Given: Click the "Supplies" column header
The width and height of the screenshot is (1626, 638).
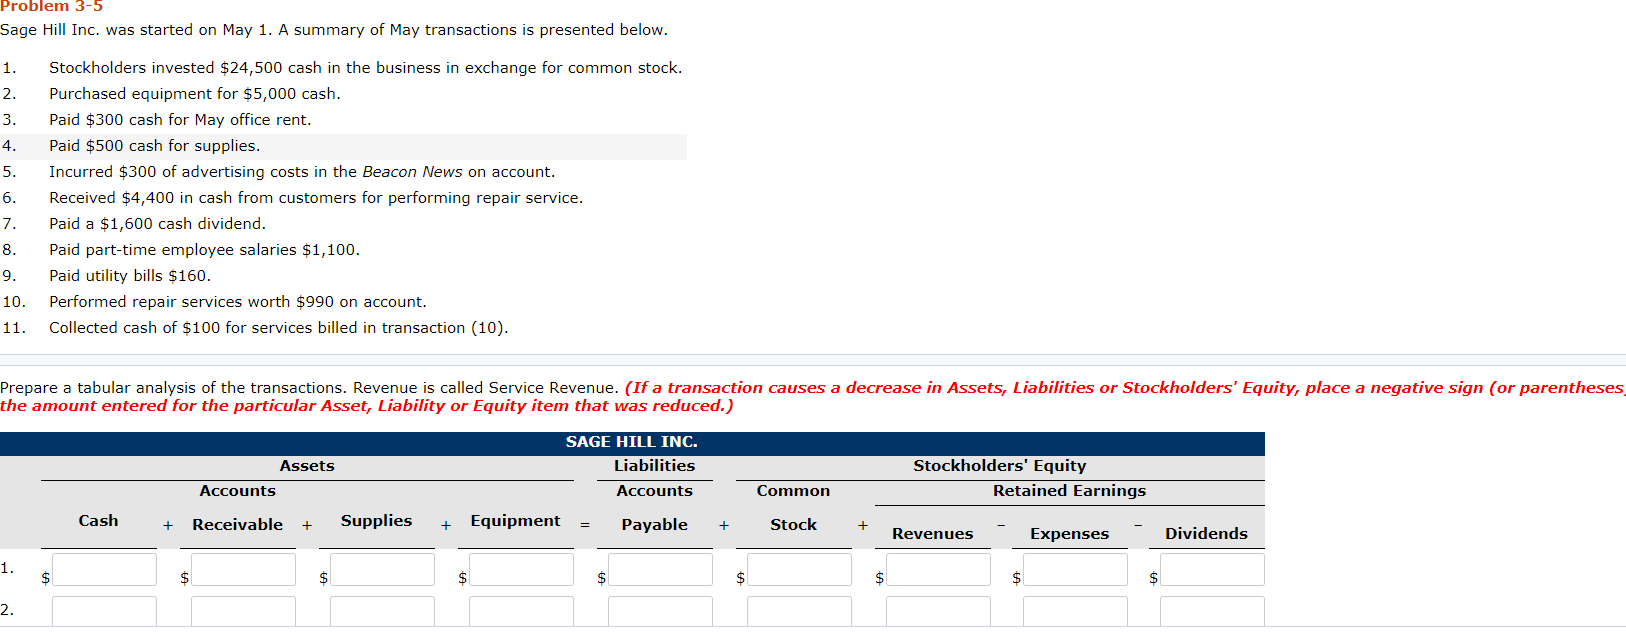Looking at the screenshot, I should click(x=376, y=521).
